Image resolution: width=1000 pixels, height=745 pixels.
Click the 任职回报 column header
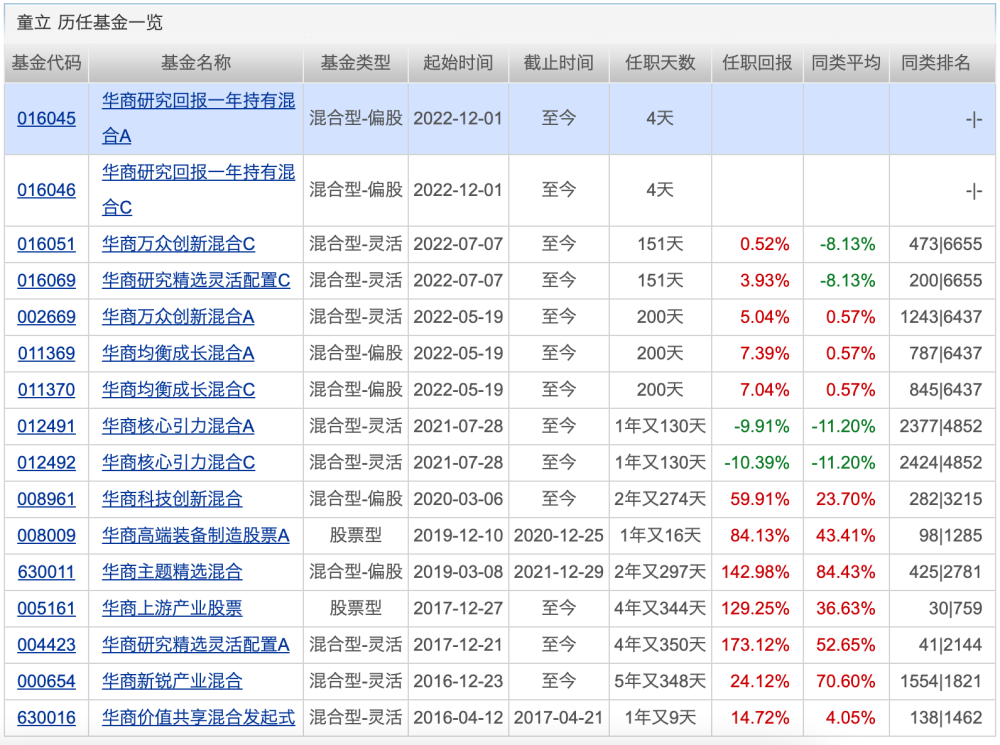757,63
